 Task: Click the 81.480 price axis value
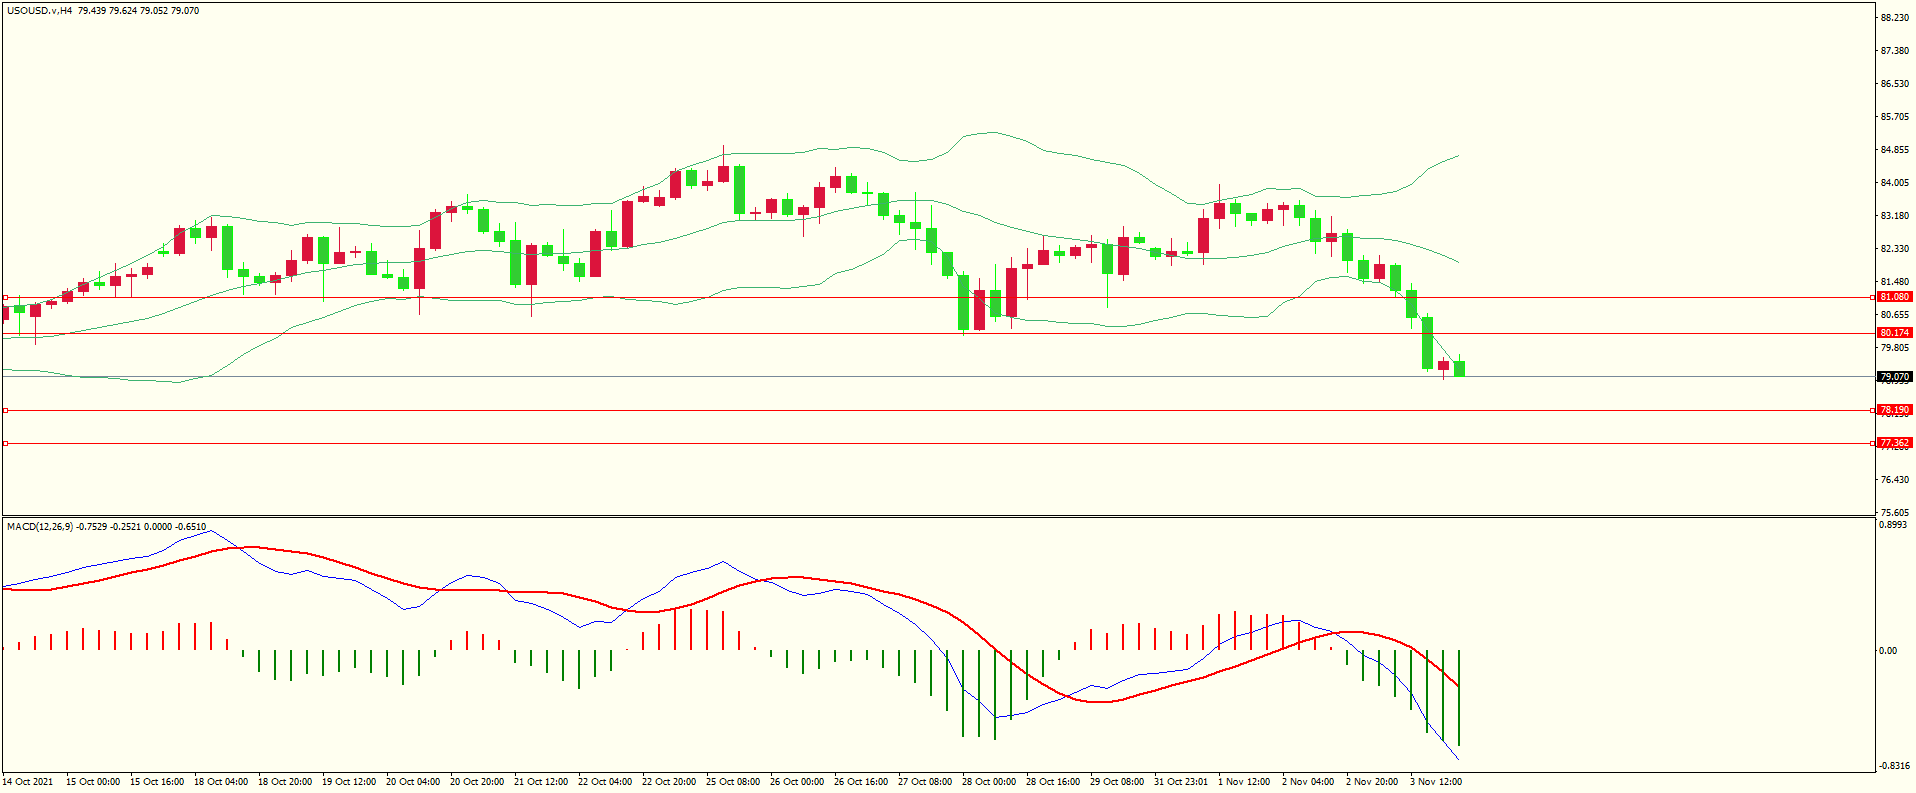coord(1895,282)
